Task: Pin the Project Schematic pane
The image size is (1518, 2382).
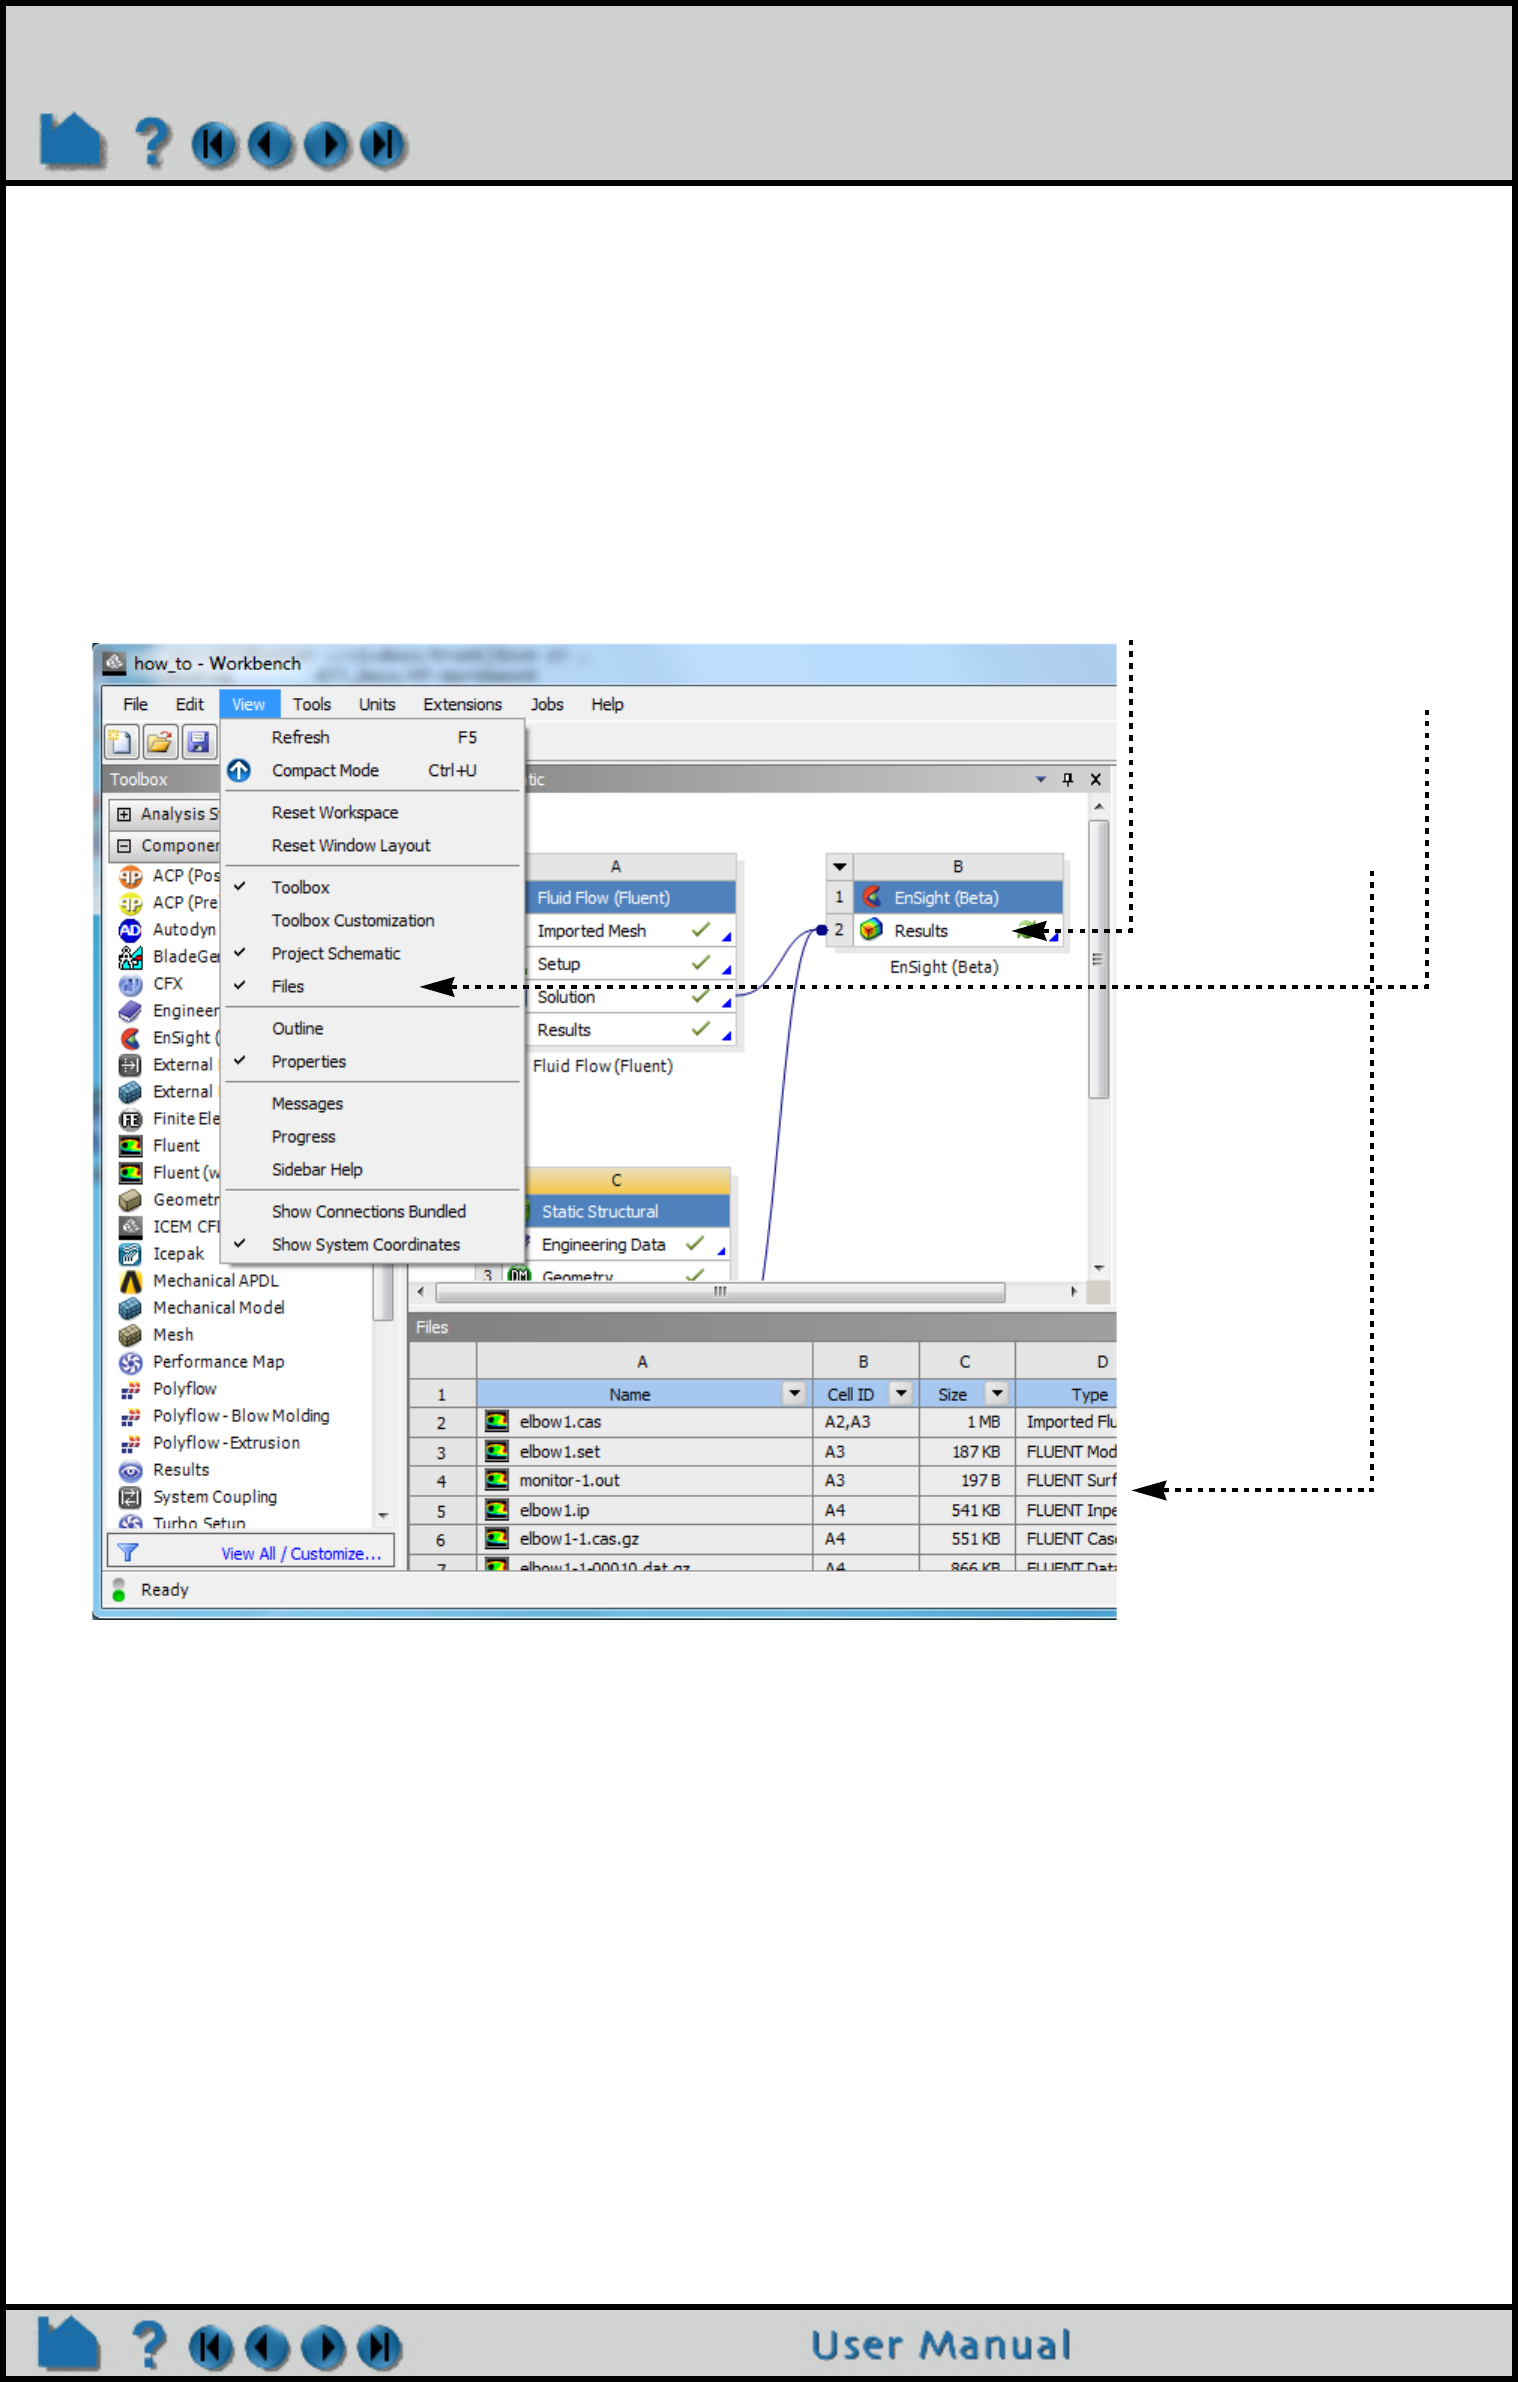Action: coord(1068,779)
